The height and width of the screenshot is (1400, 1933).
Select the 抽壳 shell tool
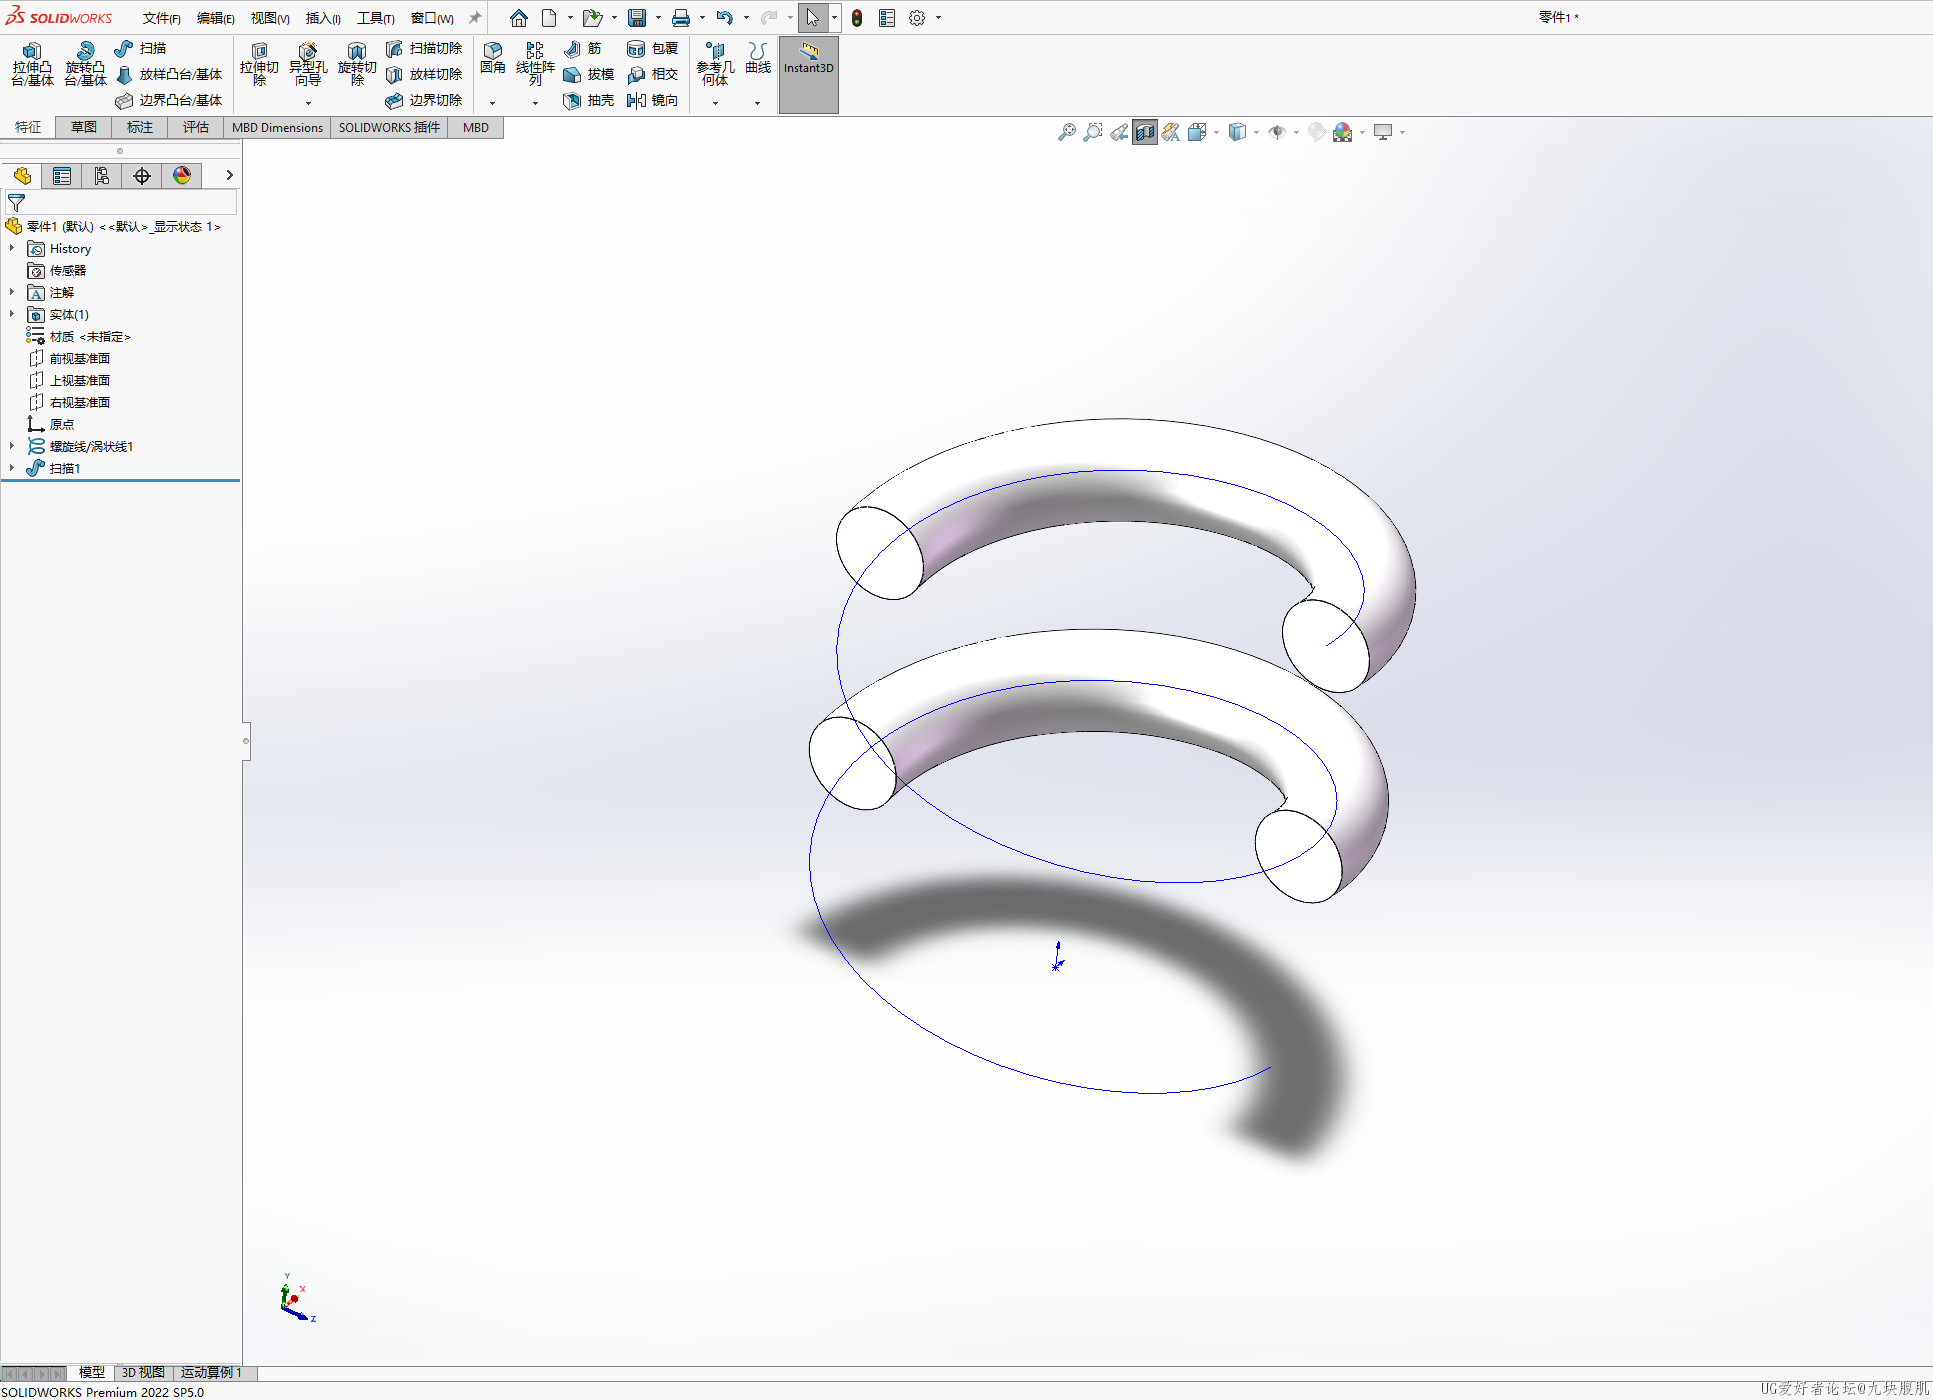coord(588,100)
